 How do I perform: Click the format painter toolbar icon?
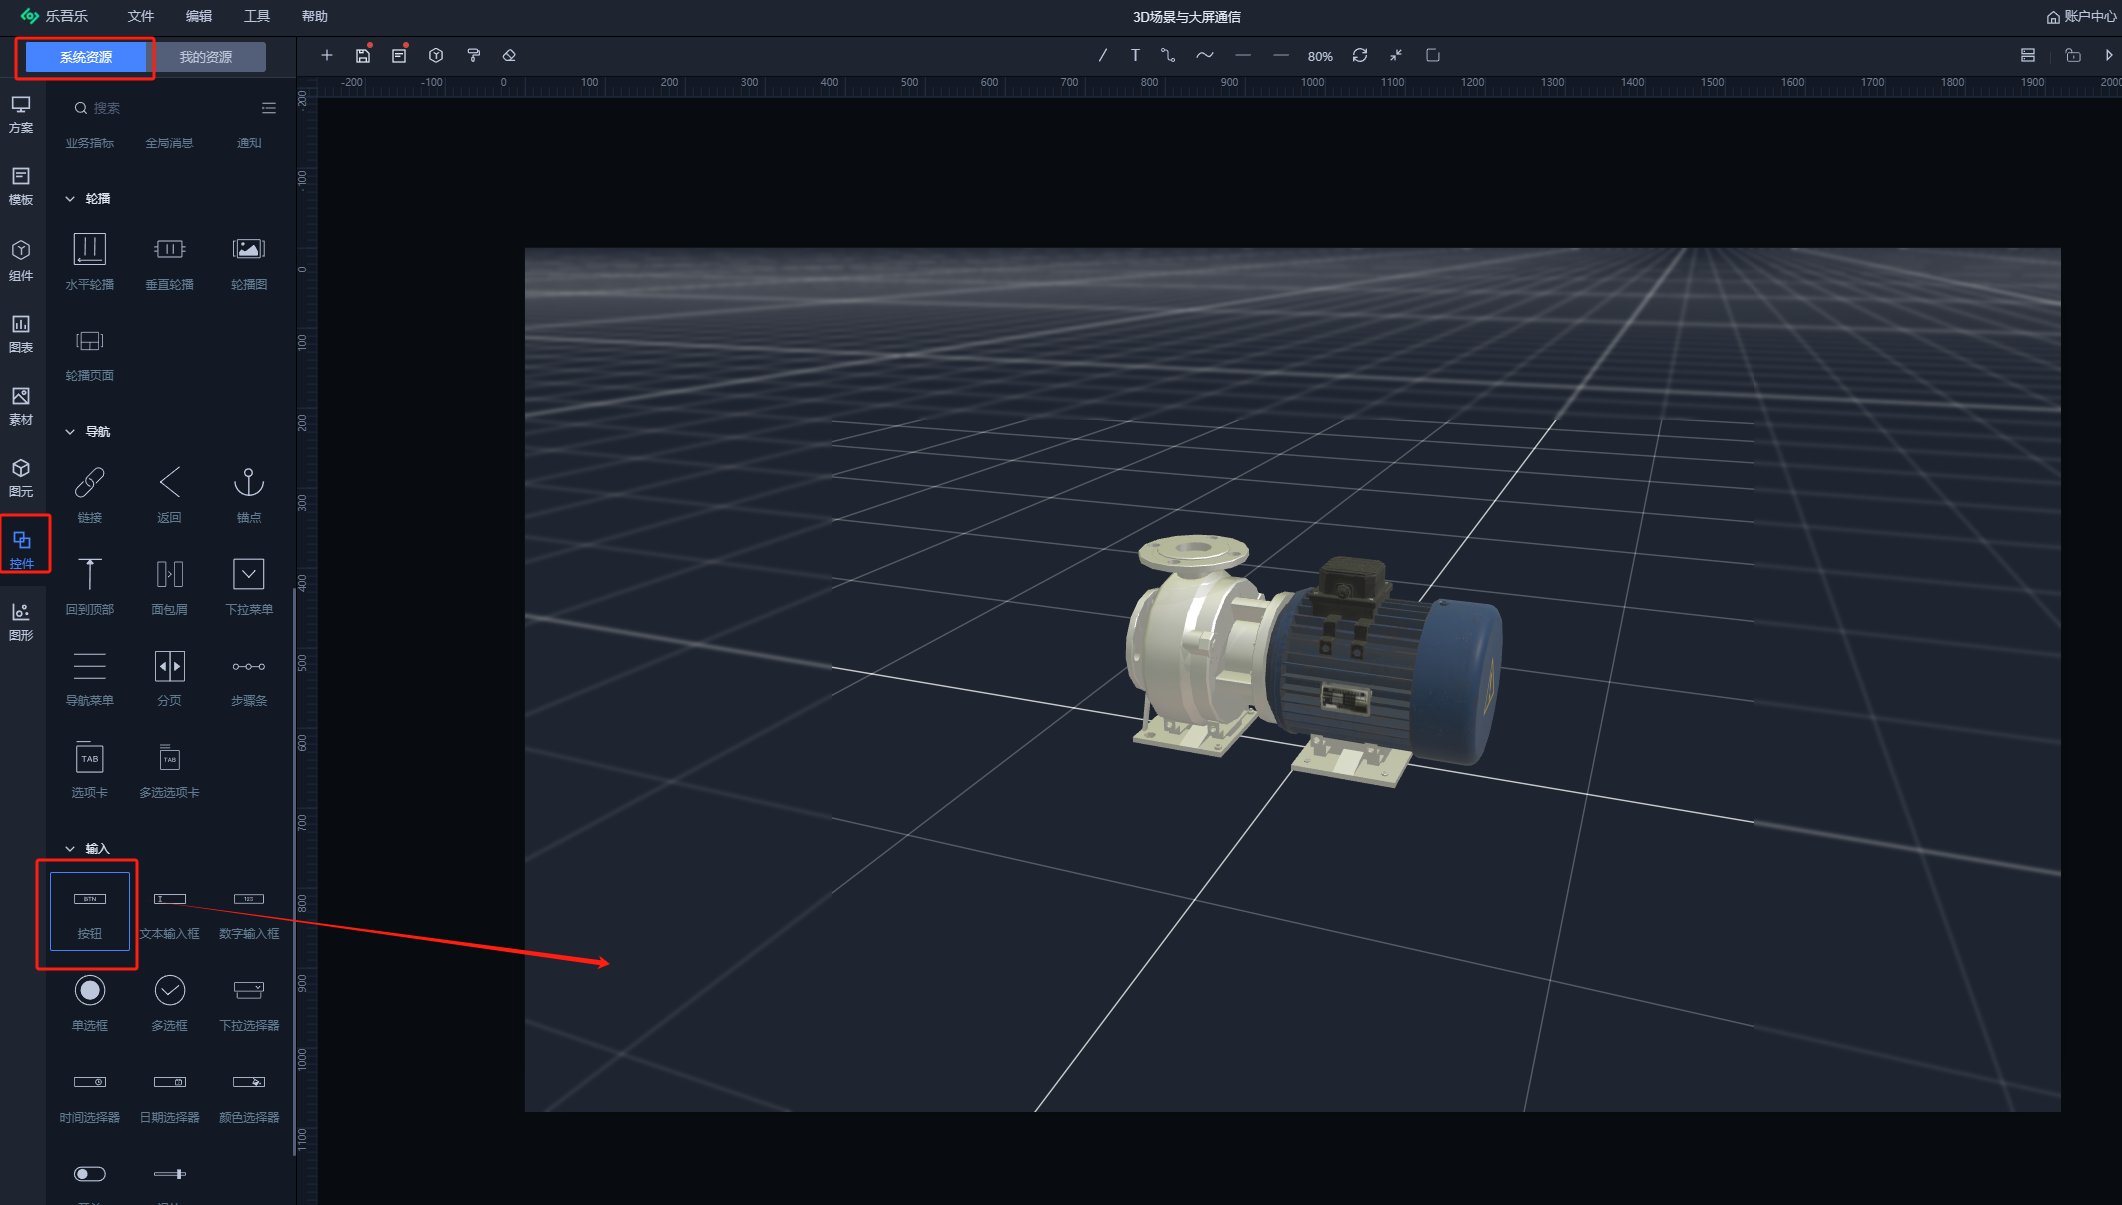473,55
